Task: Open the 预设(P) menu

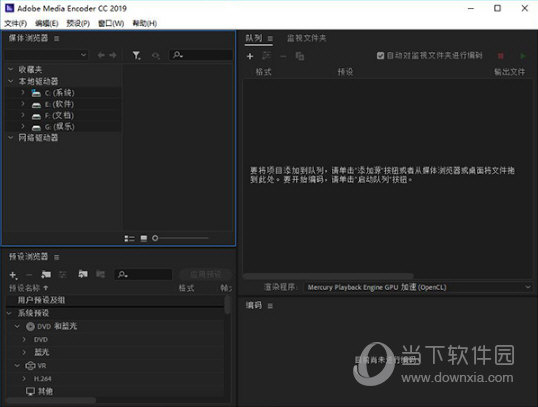Action: pyautogui.click(x=78, y=23)
